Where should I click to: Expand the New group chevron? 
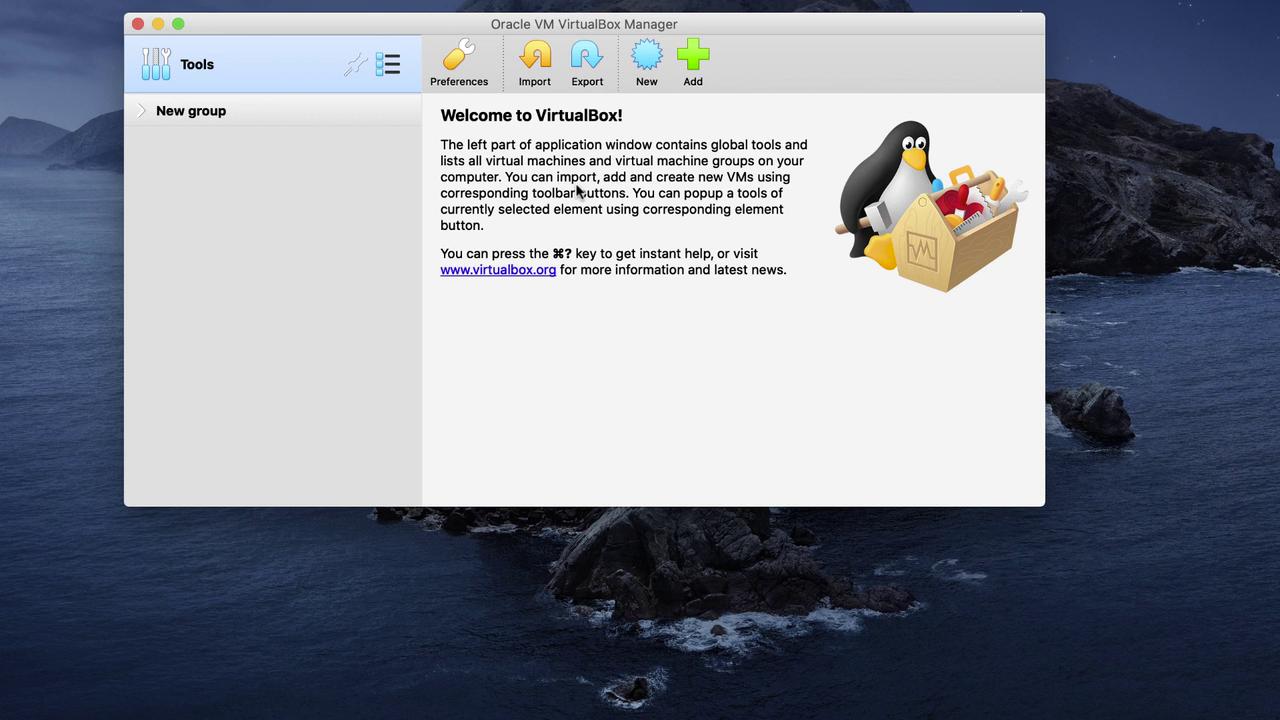(141, 111)
